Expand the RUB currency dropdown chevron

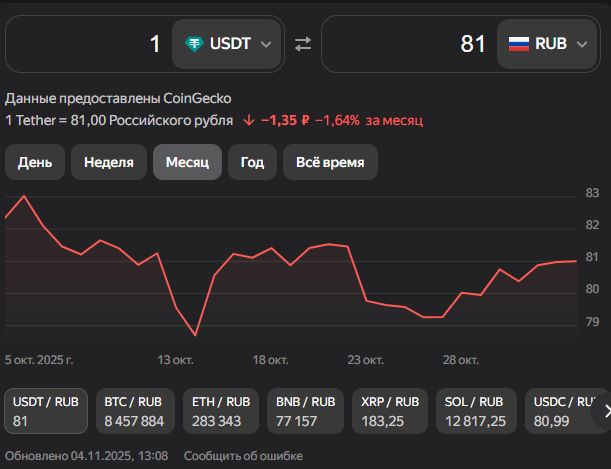click(x=582, y=44)
